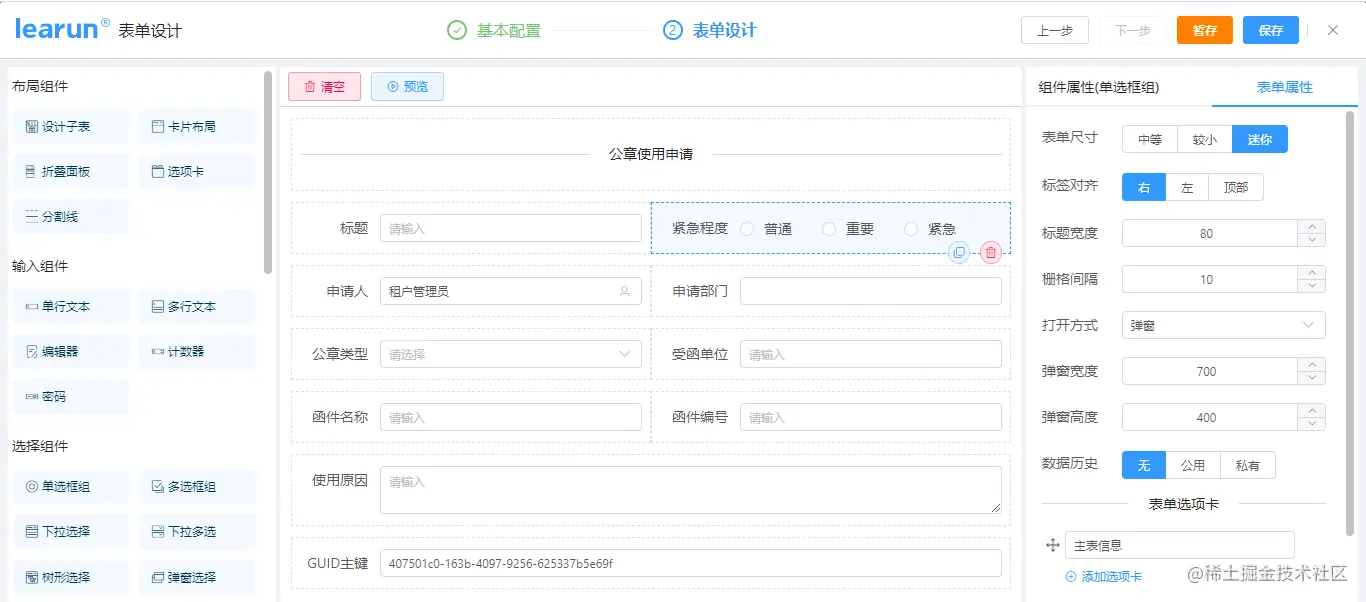The height and width of the screenshot is (602, 1366).
Task: Click the 函件编号 input field
Action: click(x=871, y=417)
